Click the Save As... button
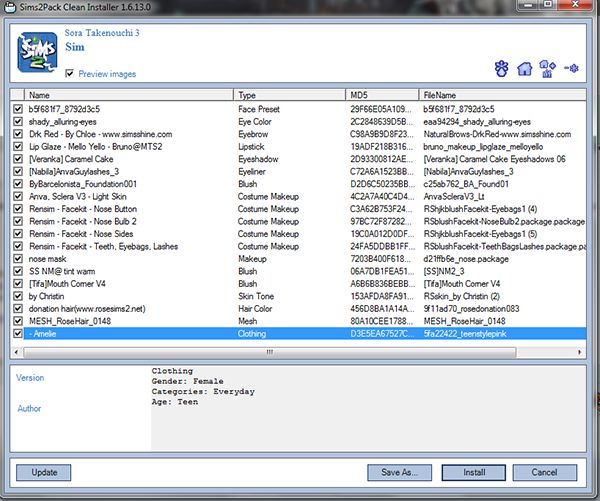Image resolution: width=600 pixels, height=501 pixels. coord(399,472)
